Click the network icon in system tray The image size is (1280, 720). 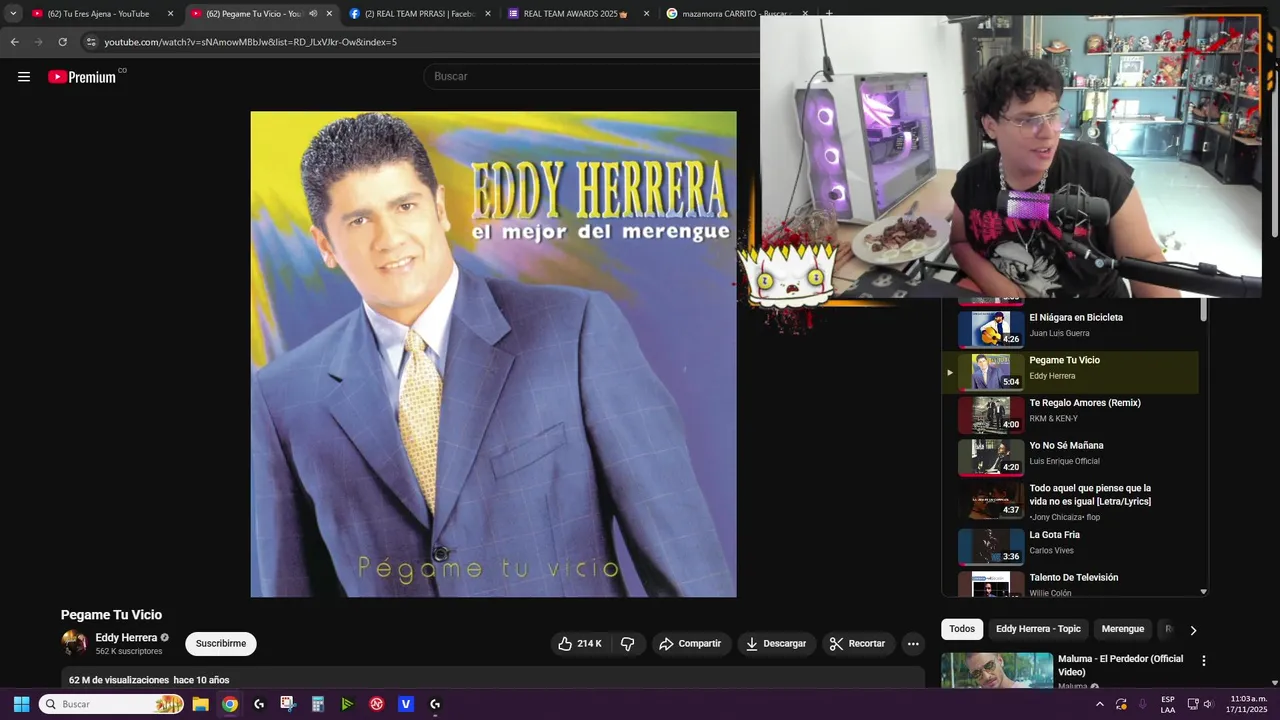pos(1192,704)
